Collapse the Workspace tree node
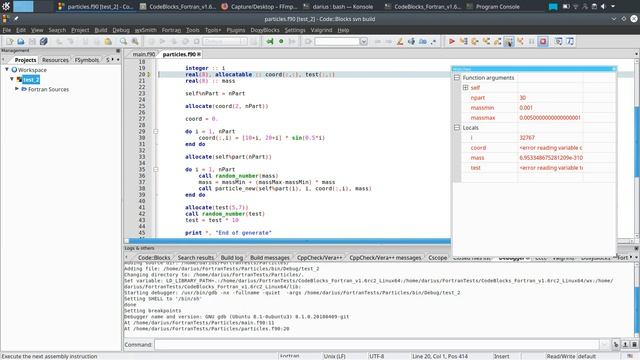This screenshot has height=360, width=640. pos(7,70)
